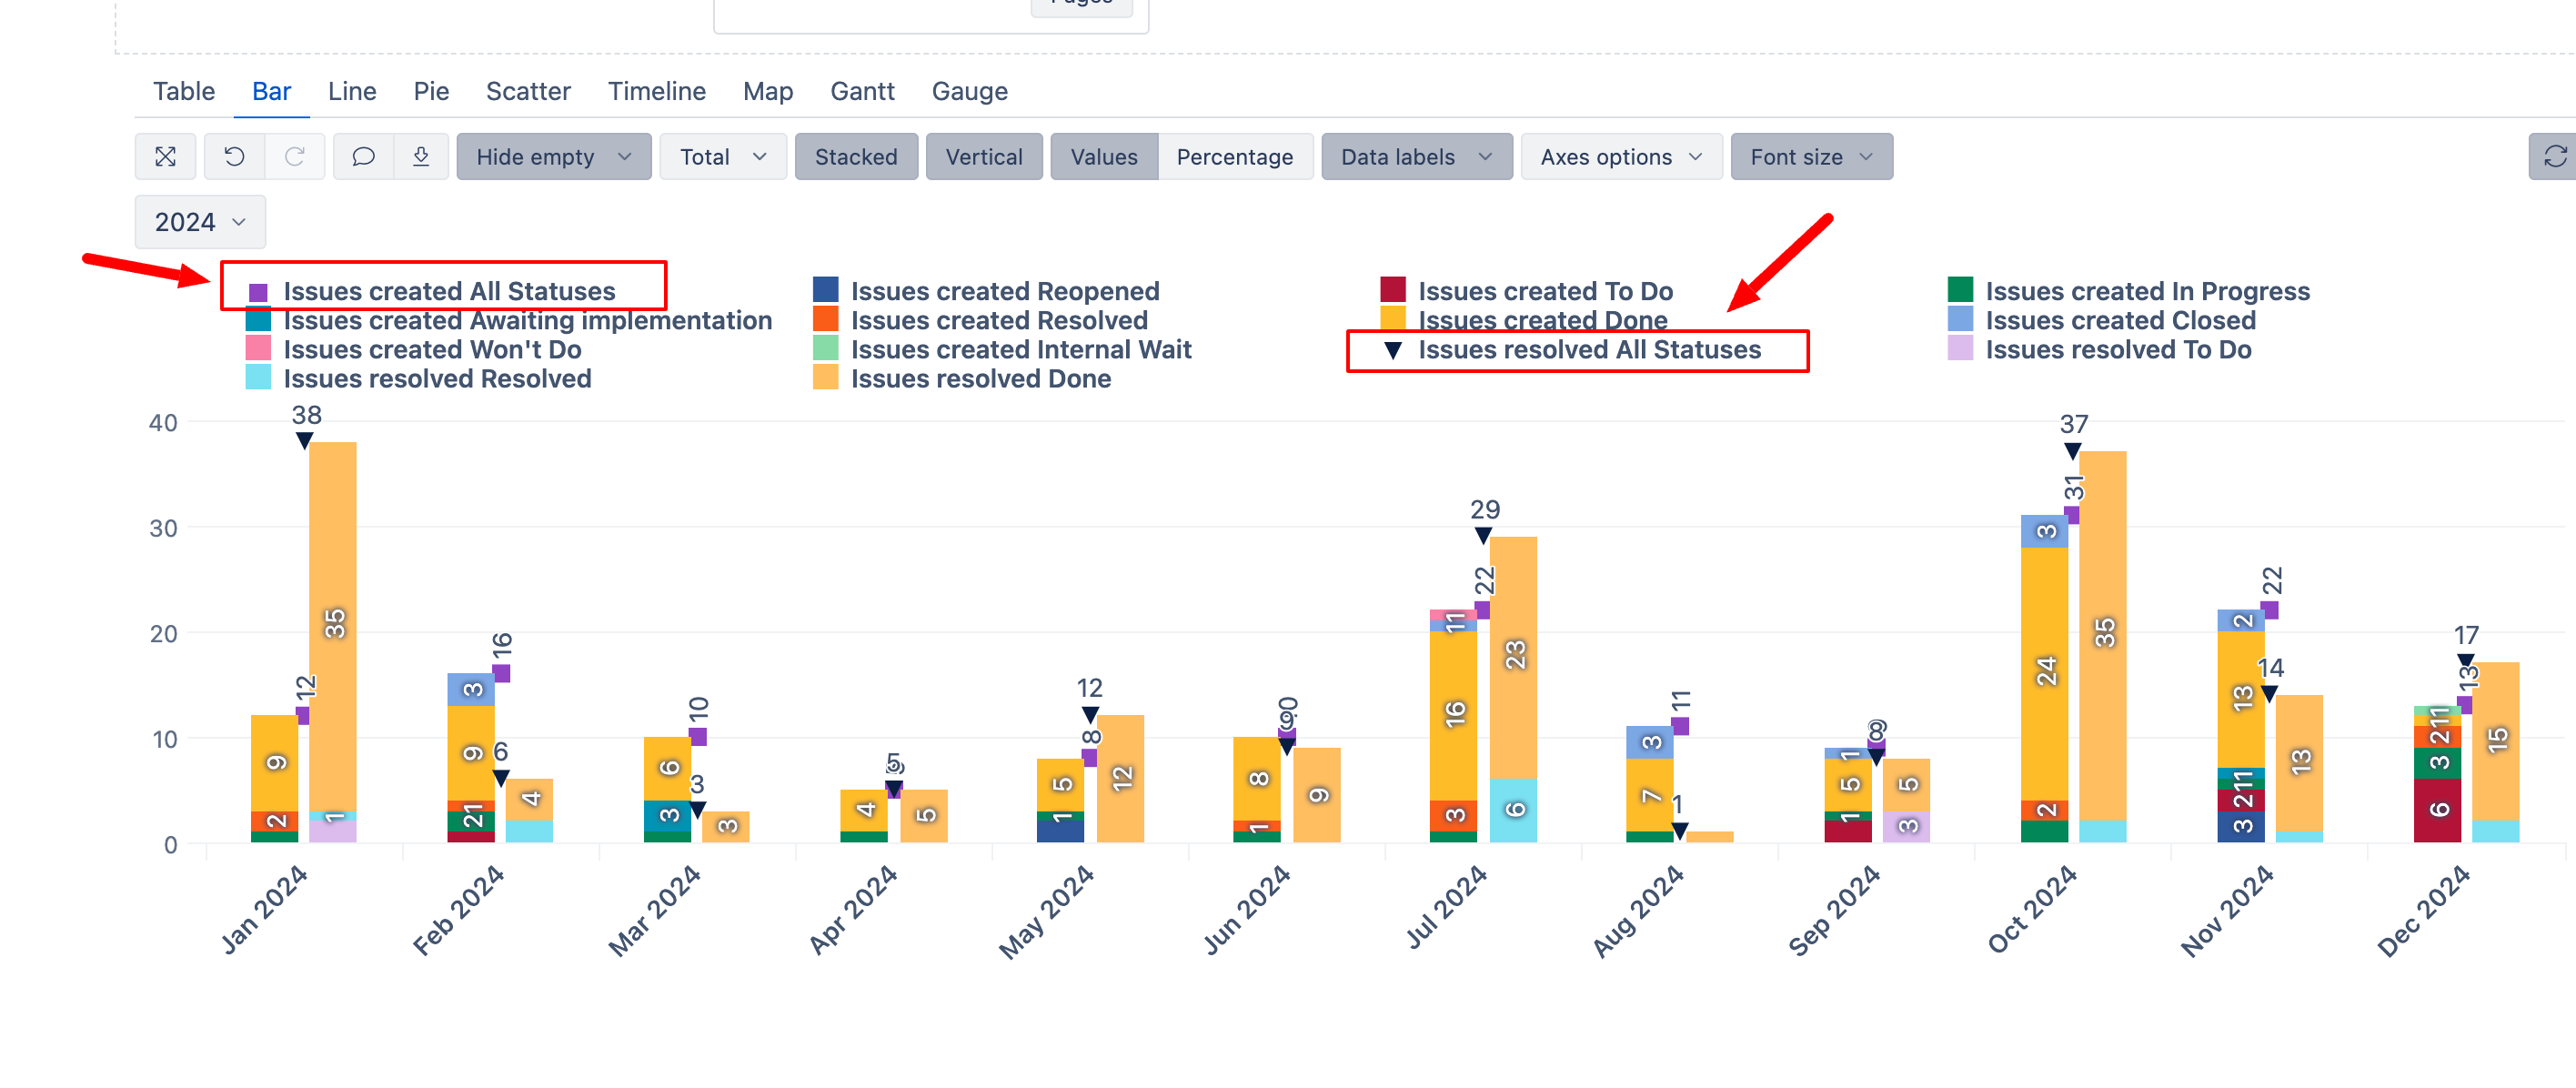Toggle the Stacked bar option
The image size is (2576, 1088).
[855, 157]
